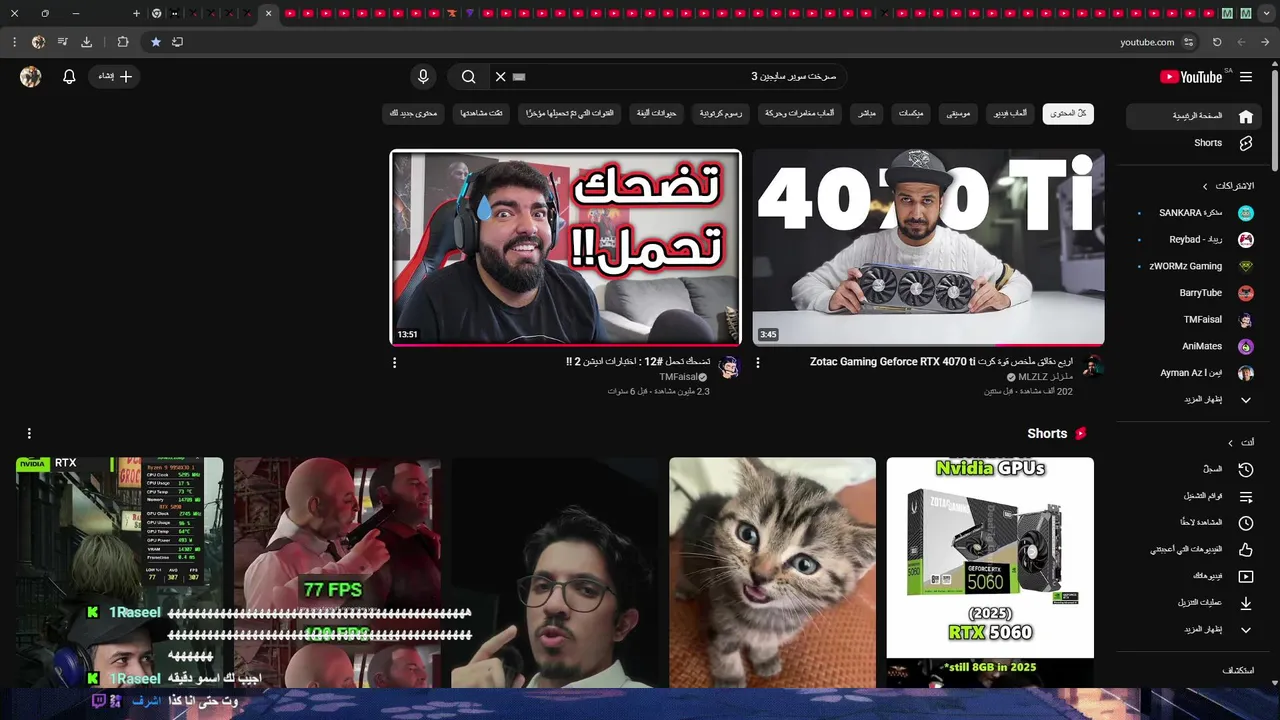Screen dimensions: 1280x720
Task: Open BarryTube channel subscription
Action: pos(1192,293)
